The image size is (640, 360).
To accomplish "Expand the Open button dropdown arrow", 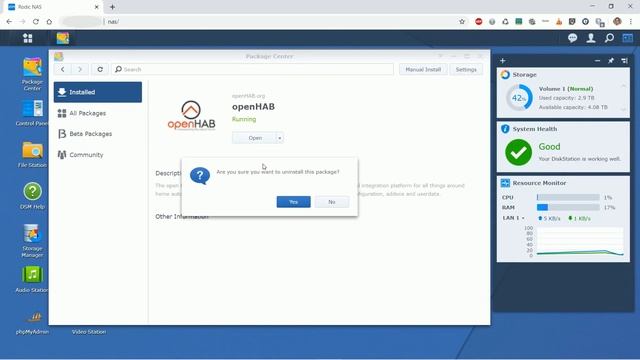I will tap(280, 138).
